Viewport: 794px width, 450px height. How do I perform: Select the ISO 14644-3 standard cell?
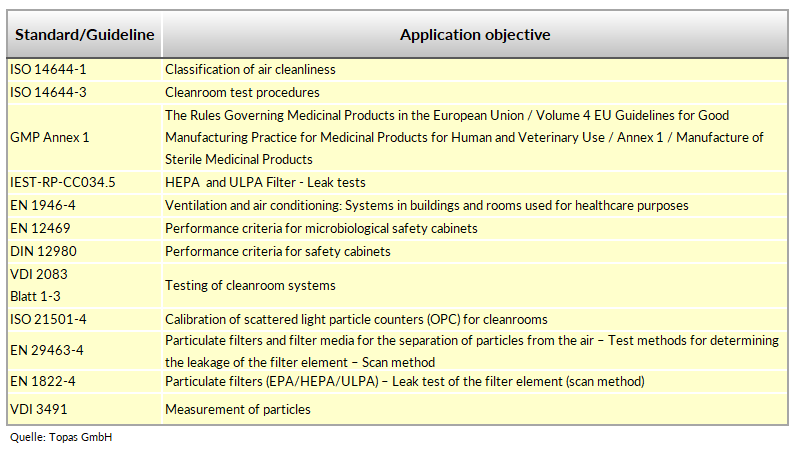[85, 92]
